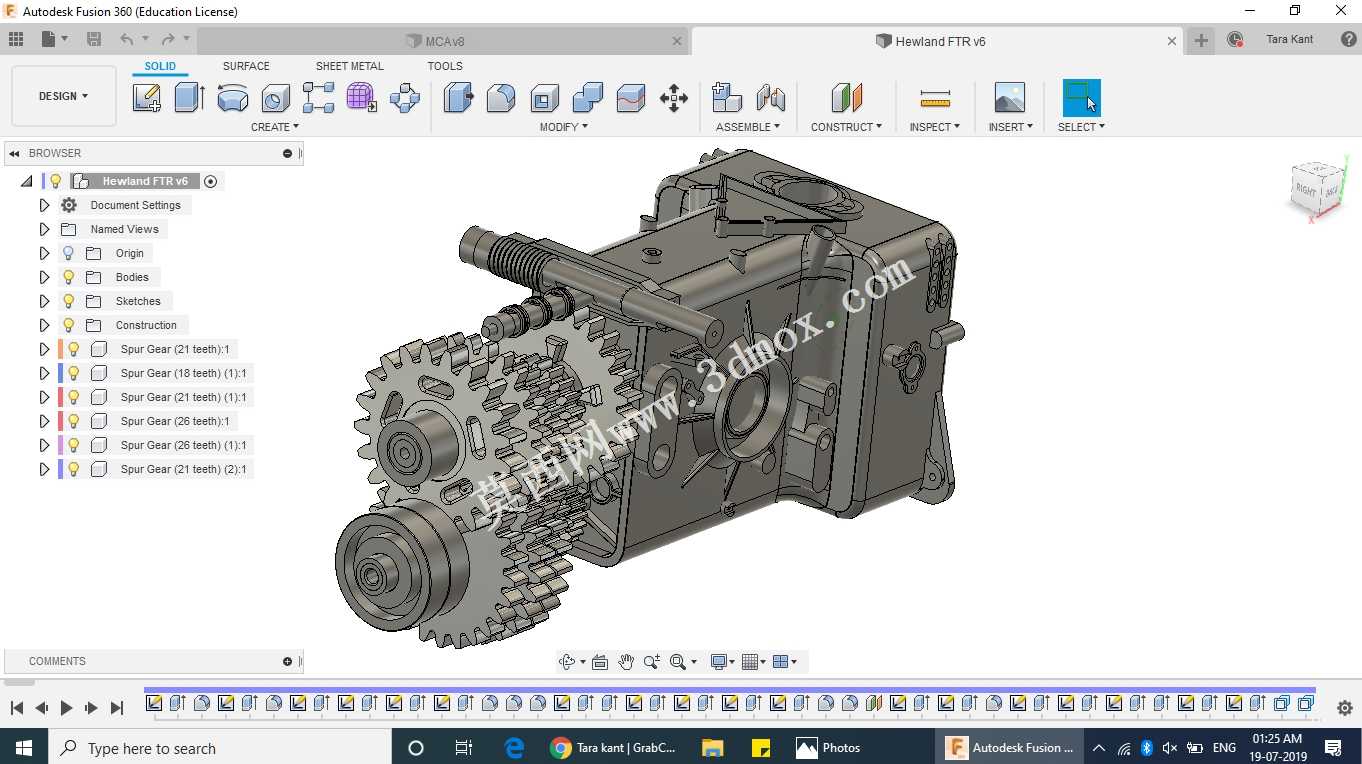Click the Look At icon

[x=600, y=662]
